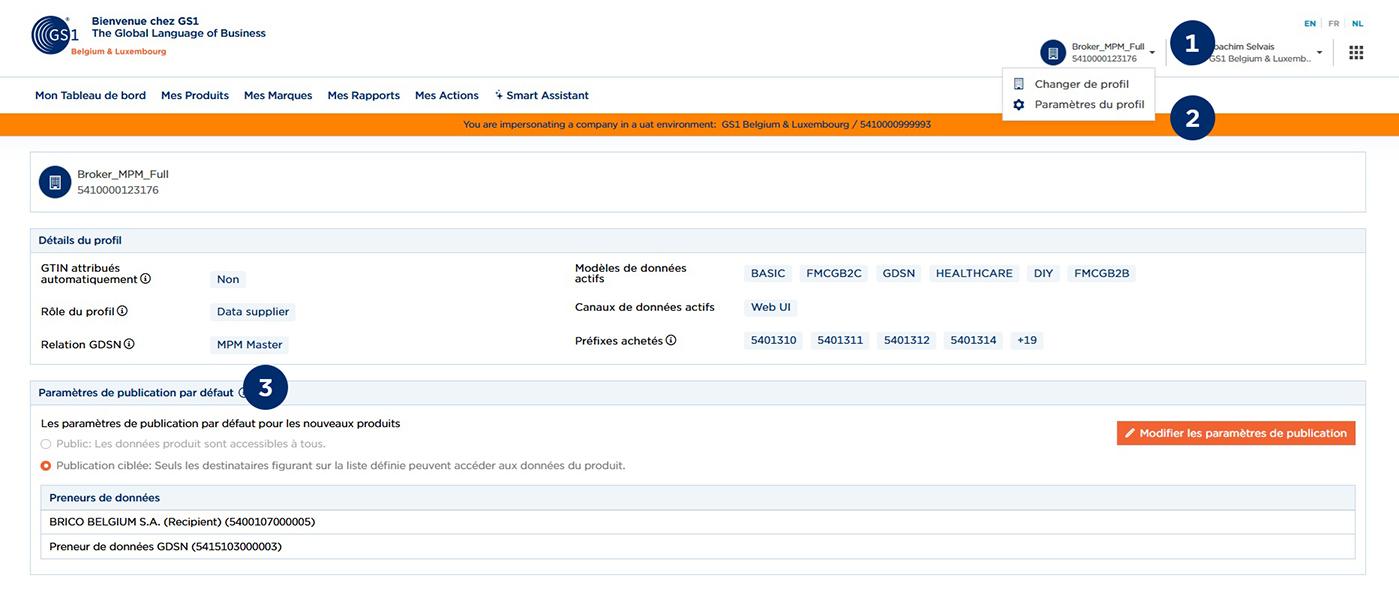Open Mon Tableau de bord menu
1399x596 pixels.
pyautogui.click(x=90, y=95)
